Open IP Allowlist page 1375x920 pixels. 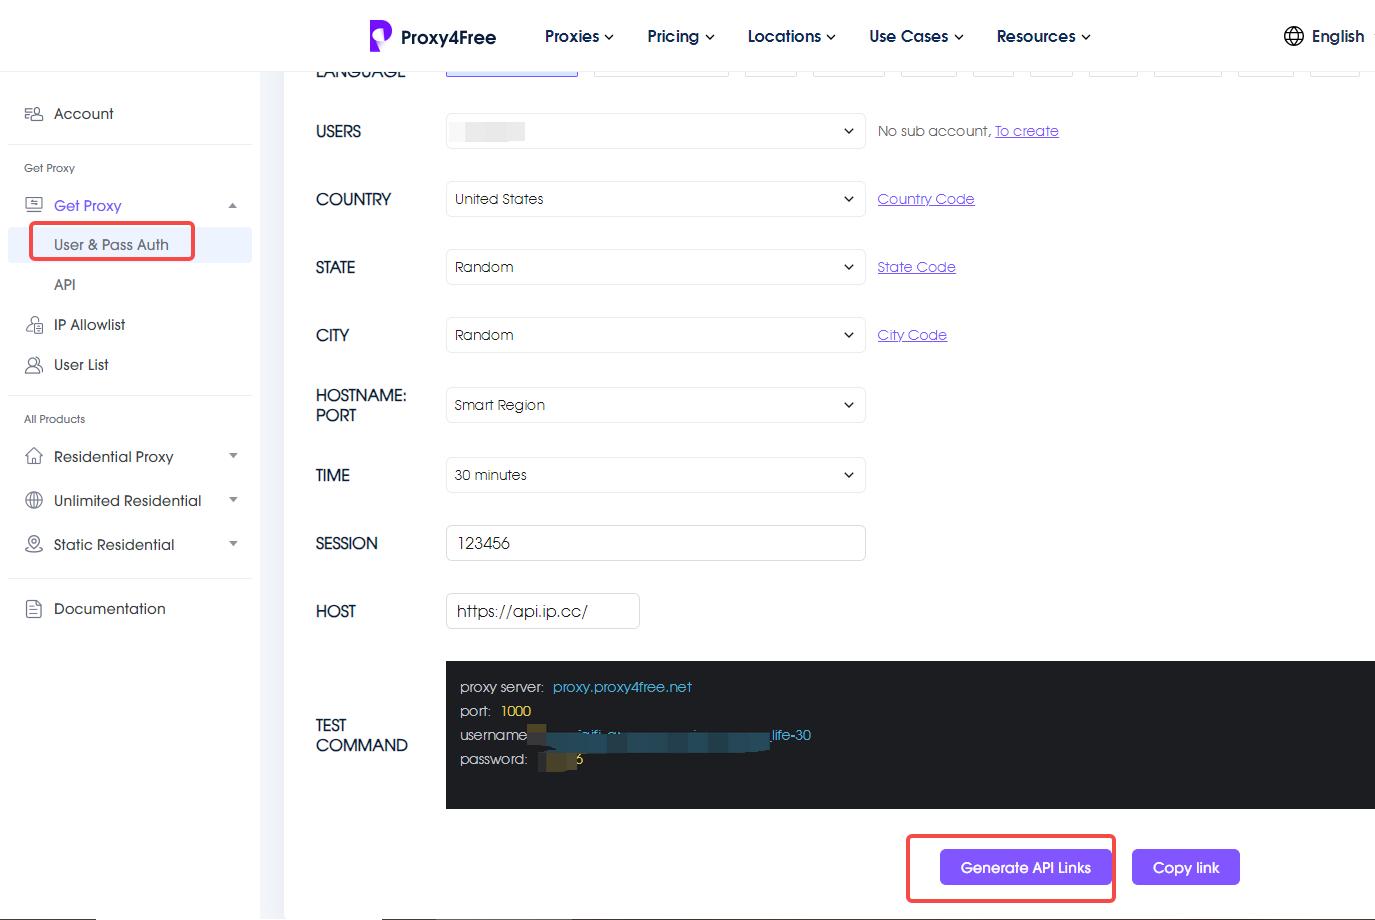pos(89,325)
